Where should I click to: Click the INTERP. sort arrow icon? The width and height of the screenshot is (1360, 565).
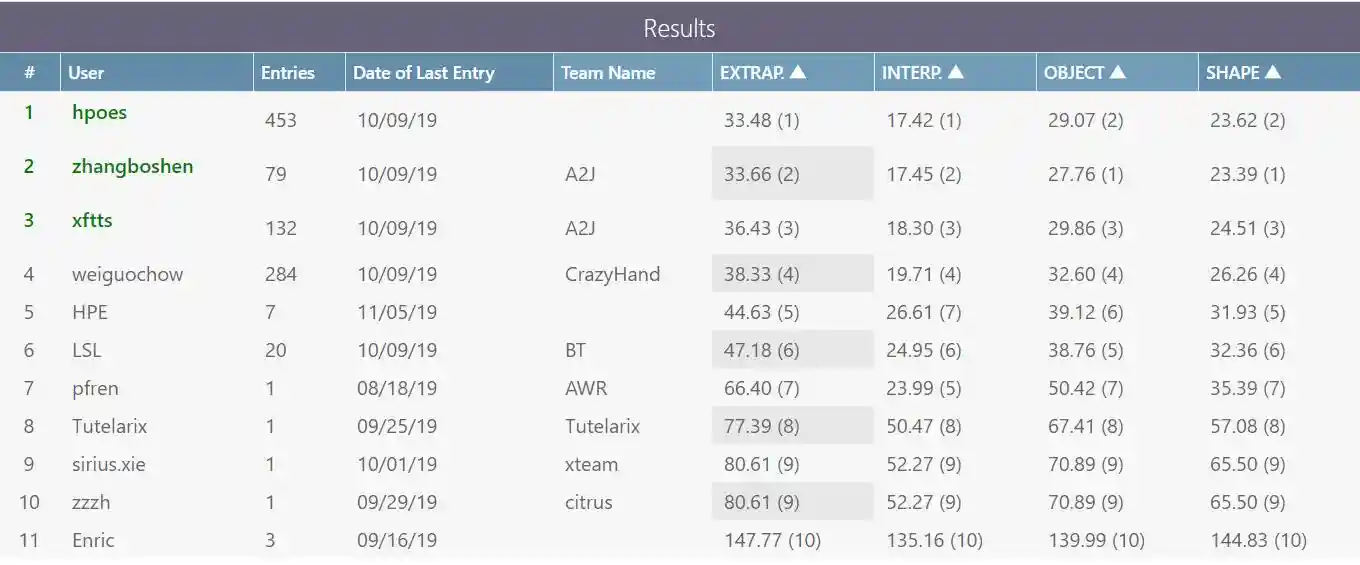pyautogui.click(x=956, y=72)
